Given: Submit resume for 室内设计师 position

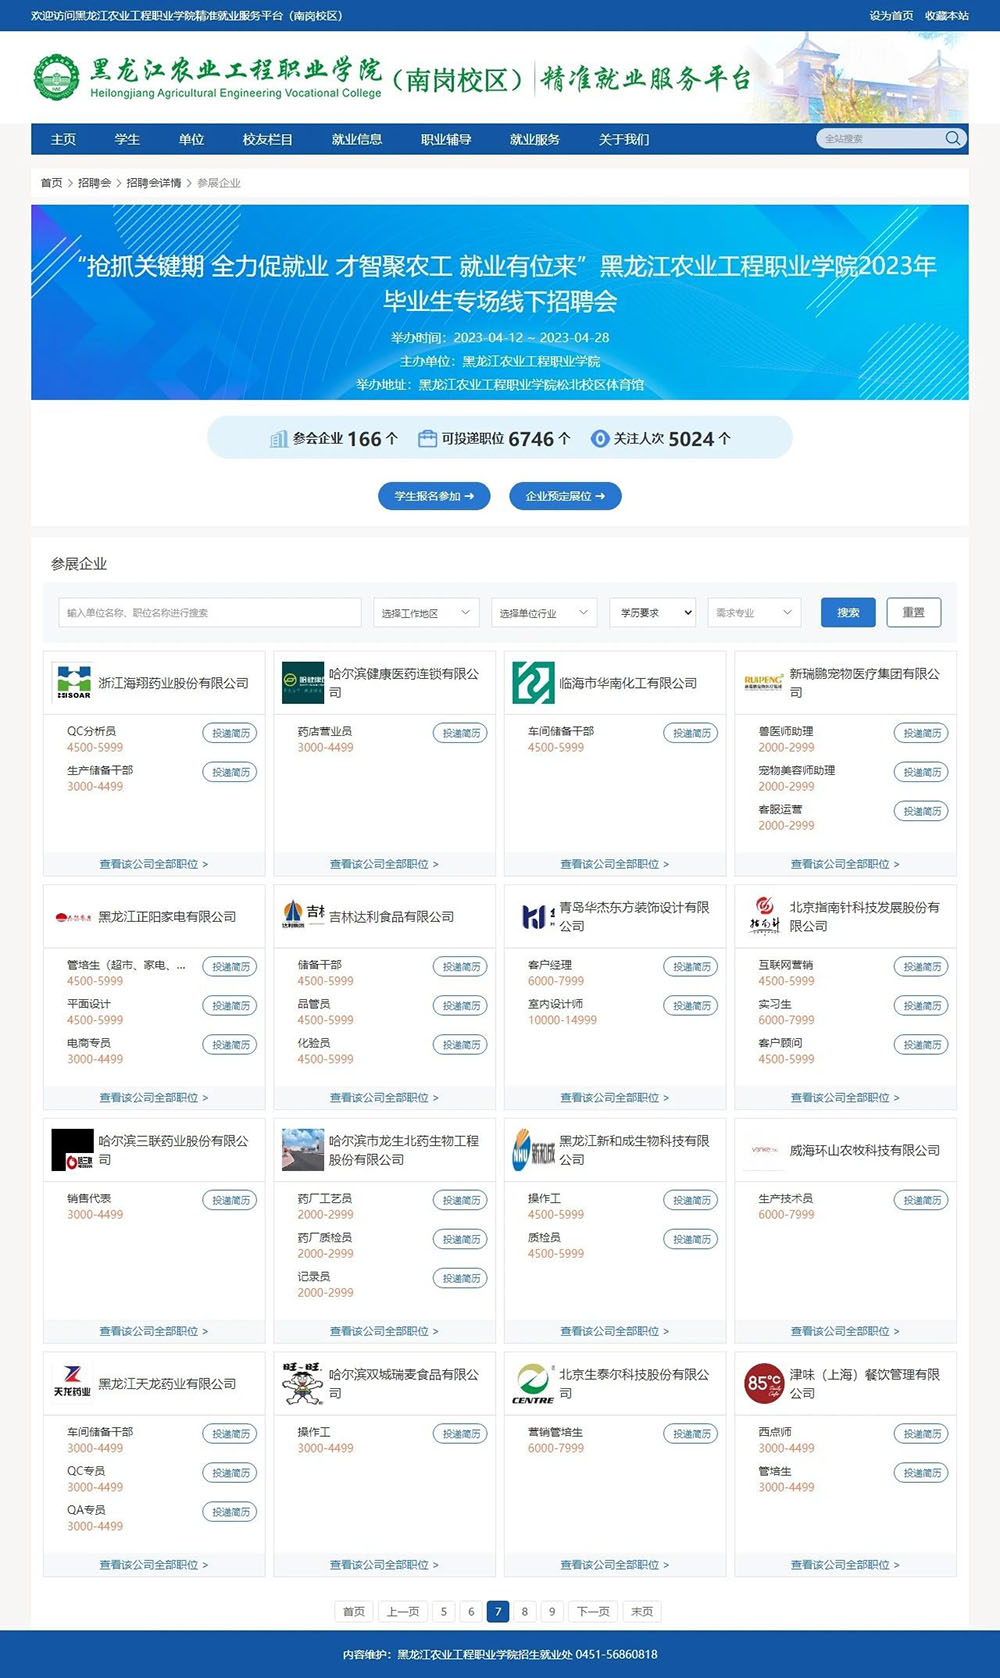Looking at the screenshot, I should (x=690, y=1006).
